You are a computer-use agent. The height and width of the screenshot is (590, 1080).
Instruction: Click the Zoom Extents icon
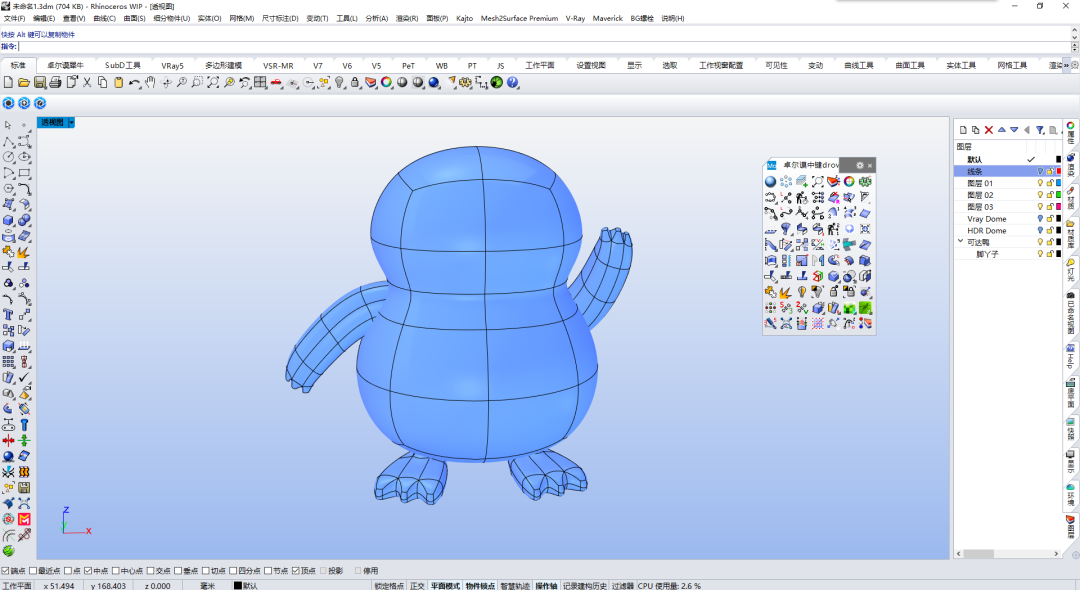(213, 83)
